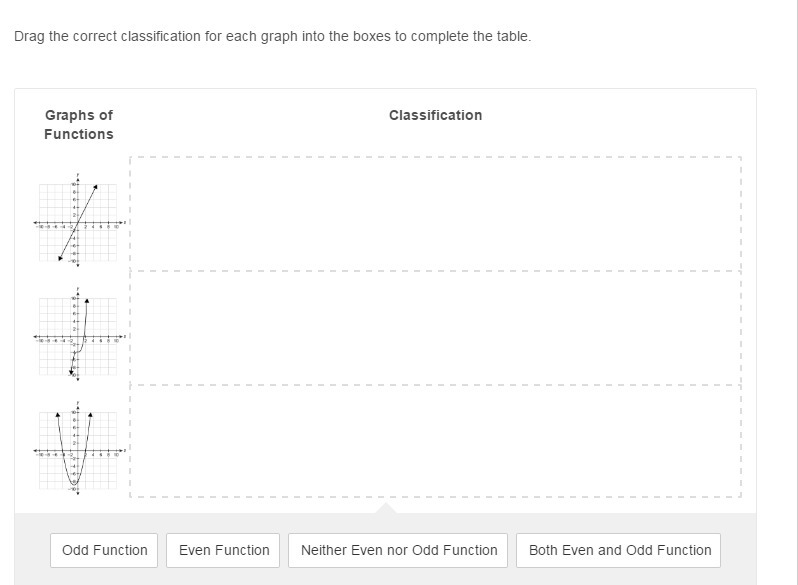
Task: Select the Even Function answer tile
Action: [x=224, y=550]
